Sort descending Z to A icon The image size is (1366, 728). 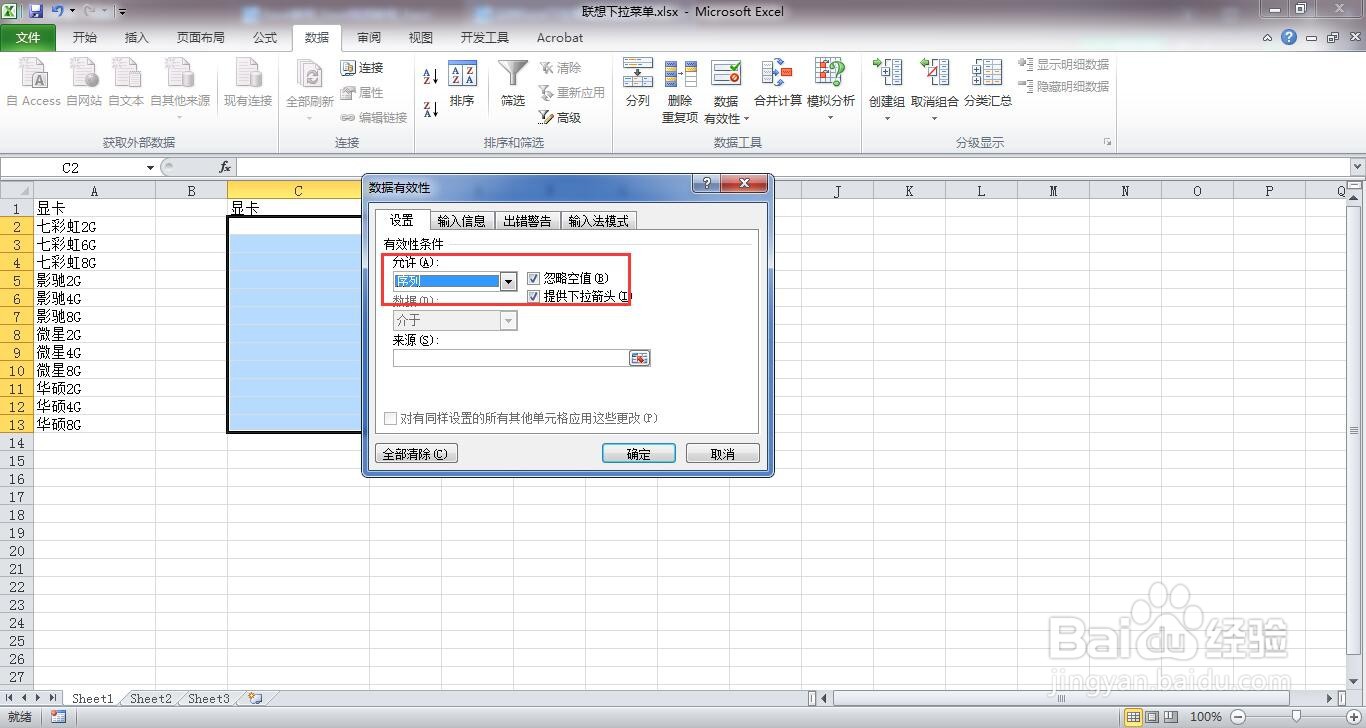[431, 108]
